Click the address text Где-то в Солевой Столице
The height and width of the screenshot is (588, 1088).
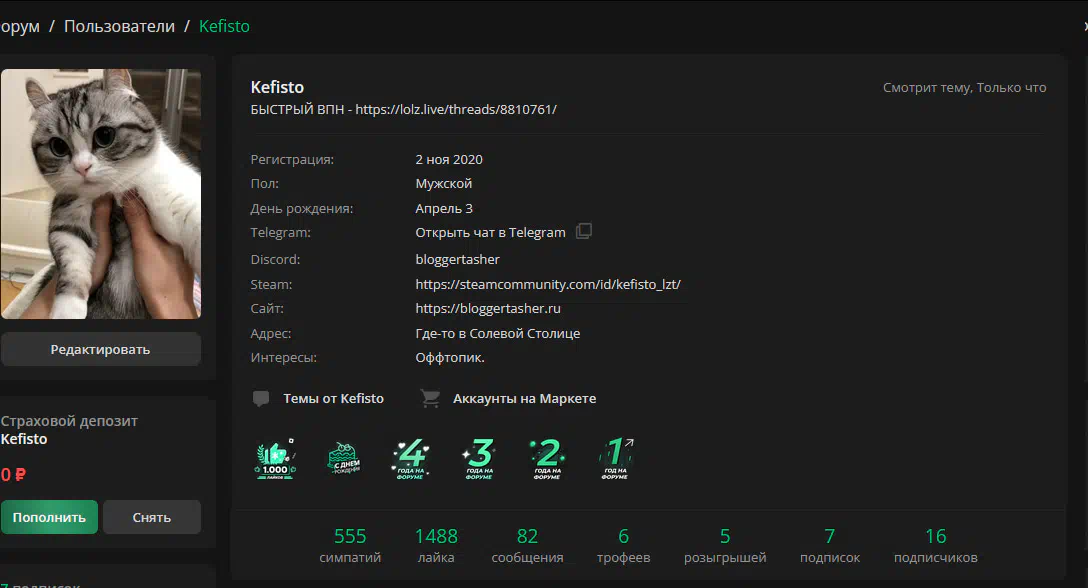498,333
